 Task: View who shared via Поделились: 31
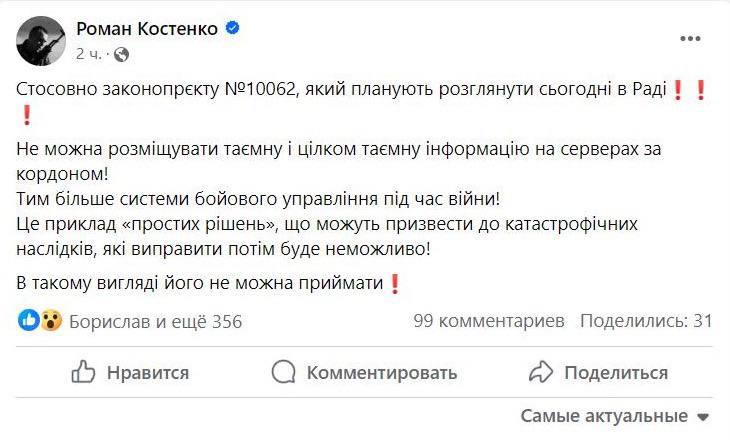[x=645, y=321]
